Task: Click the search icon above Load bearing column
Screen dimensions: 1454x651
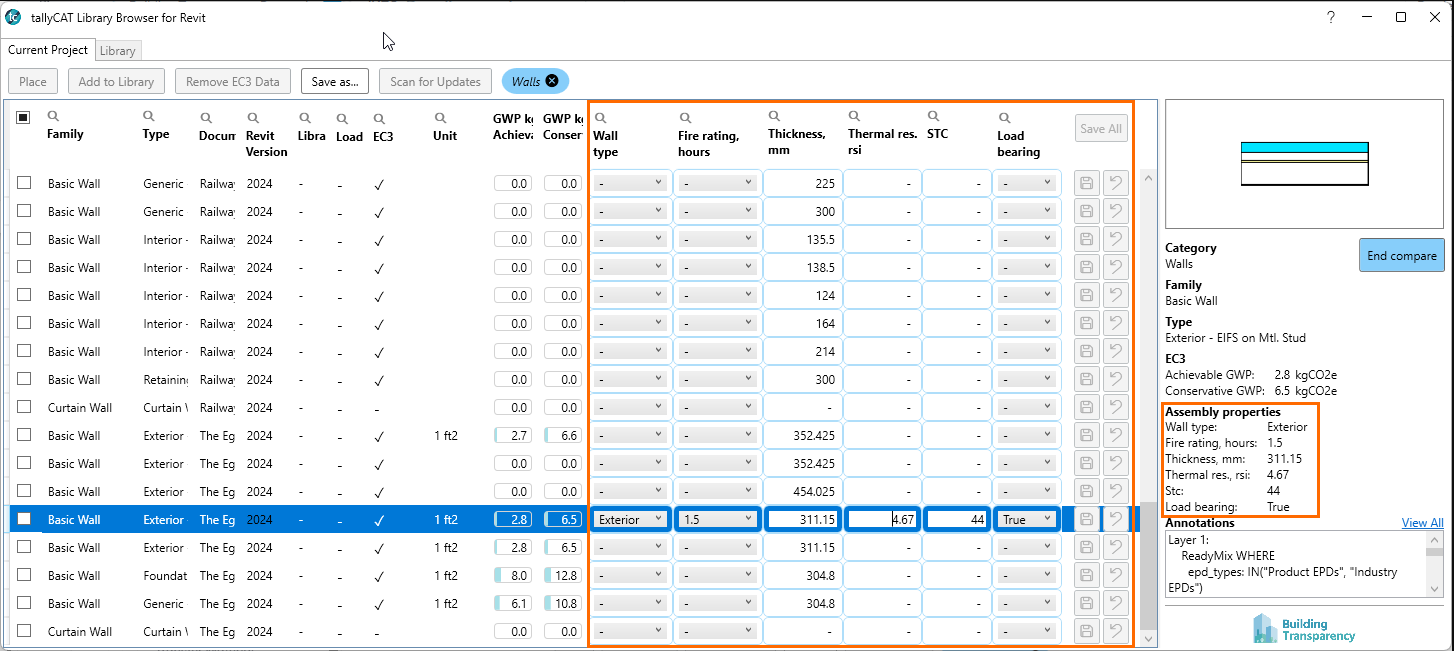Action: point(1004,118)
